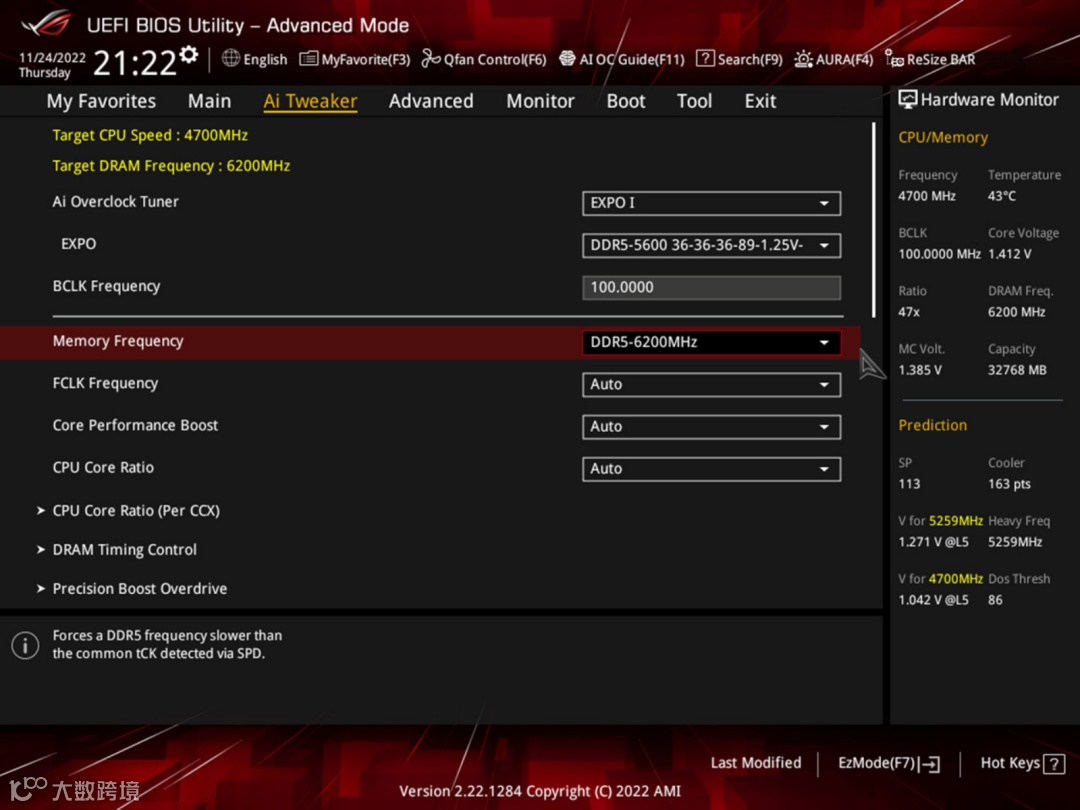1080x810 pixels.
Task: Select the BCLK Frequency label
Action: tap(106, 286)
